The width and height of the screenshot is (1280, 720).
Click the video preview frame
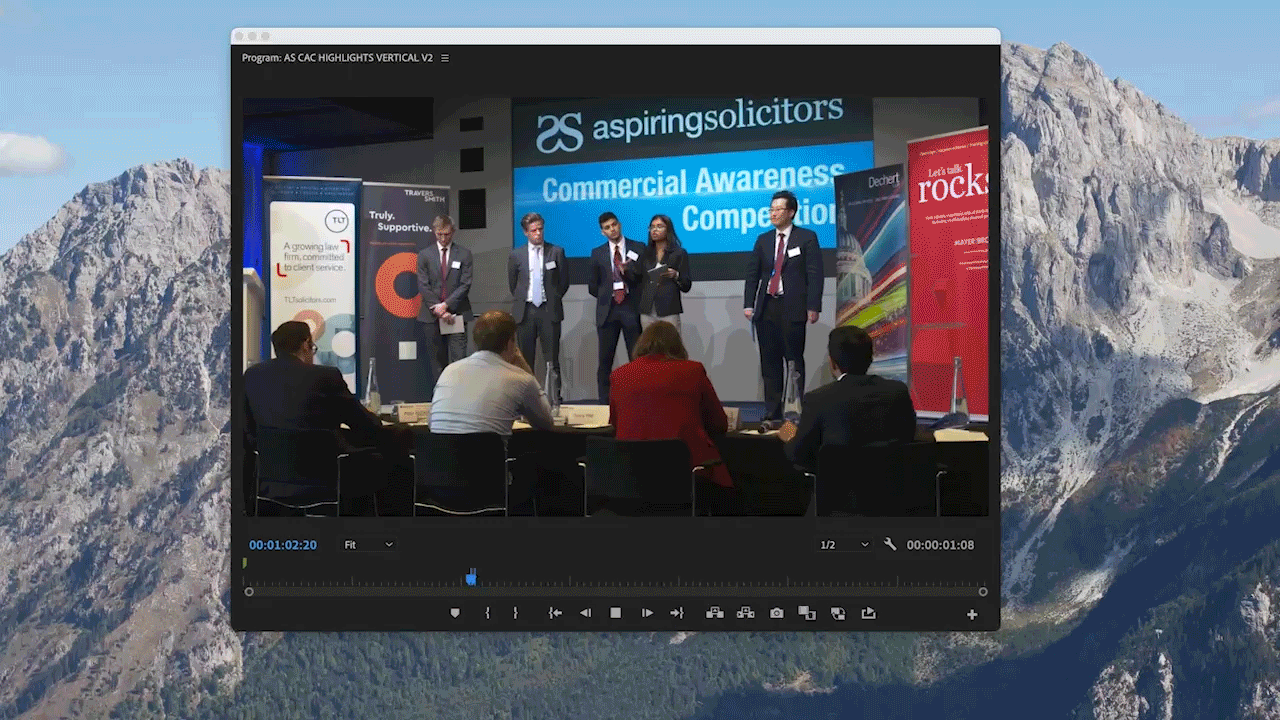tap(615, 306)
